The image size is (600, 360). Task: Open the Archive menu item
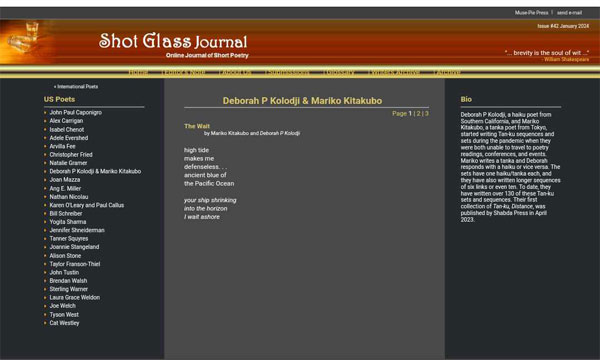[447, 72]
